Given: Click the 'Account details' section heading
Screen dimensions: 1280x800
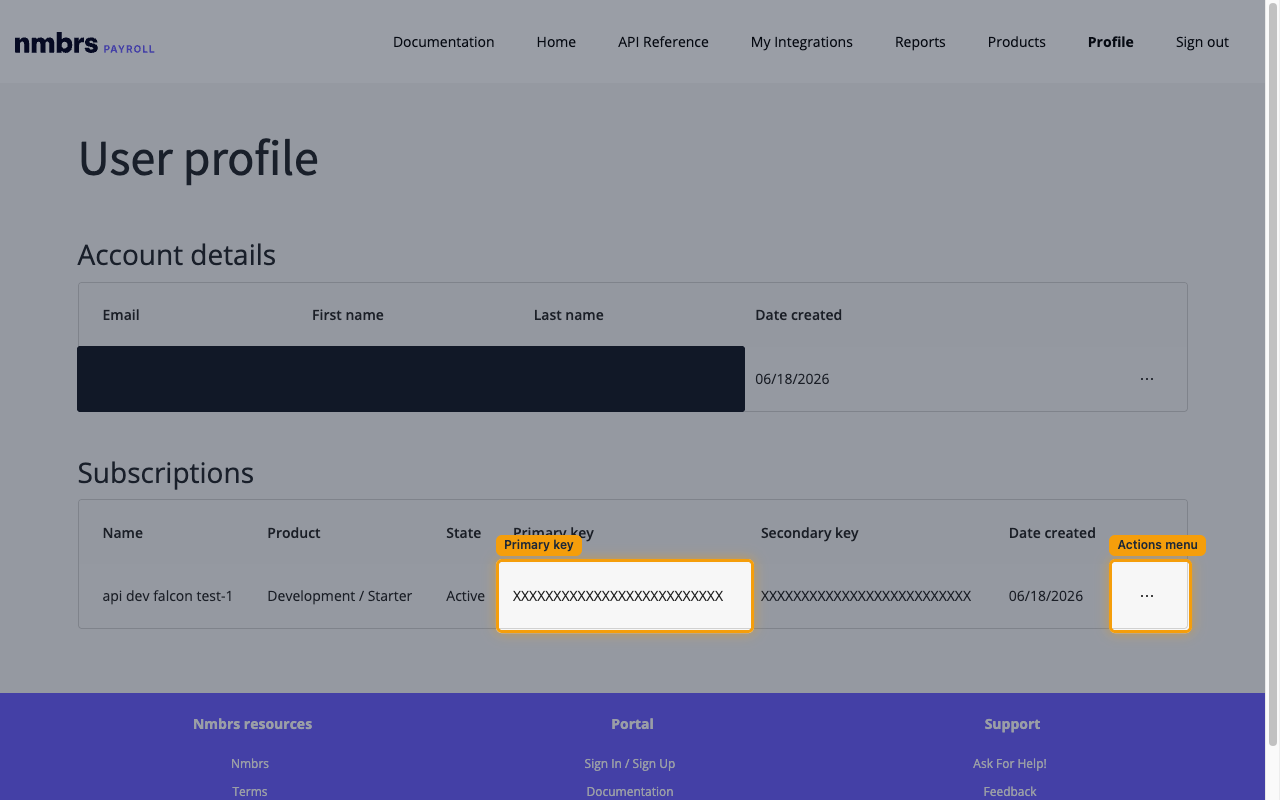Looking at the screenshot, I should pos(177,255).
